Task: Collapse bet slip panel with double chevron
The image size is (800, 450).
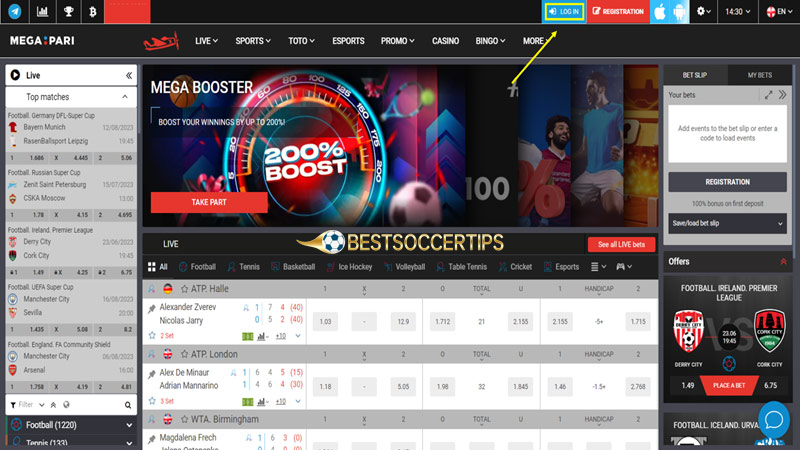Action: [783, 95]
